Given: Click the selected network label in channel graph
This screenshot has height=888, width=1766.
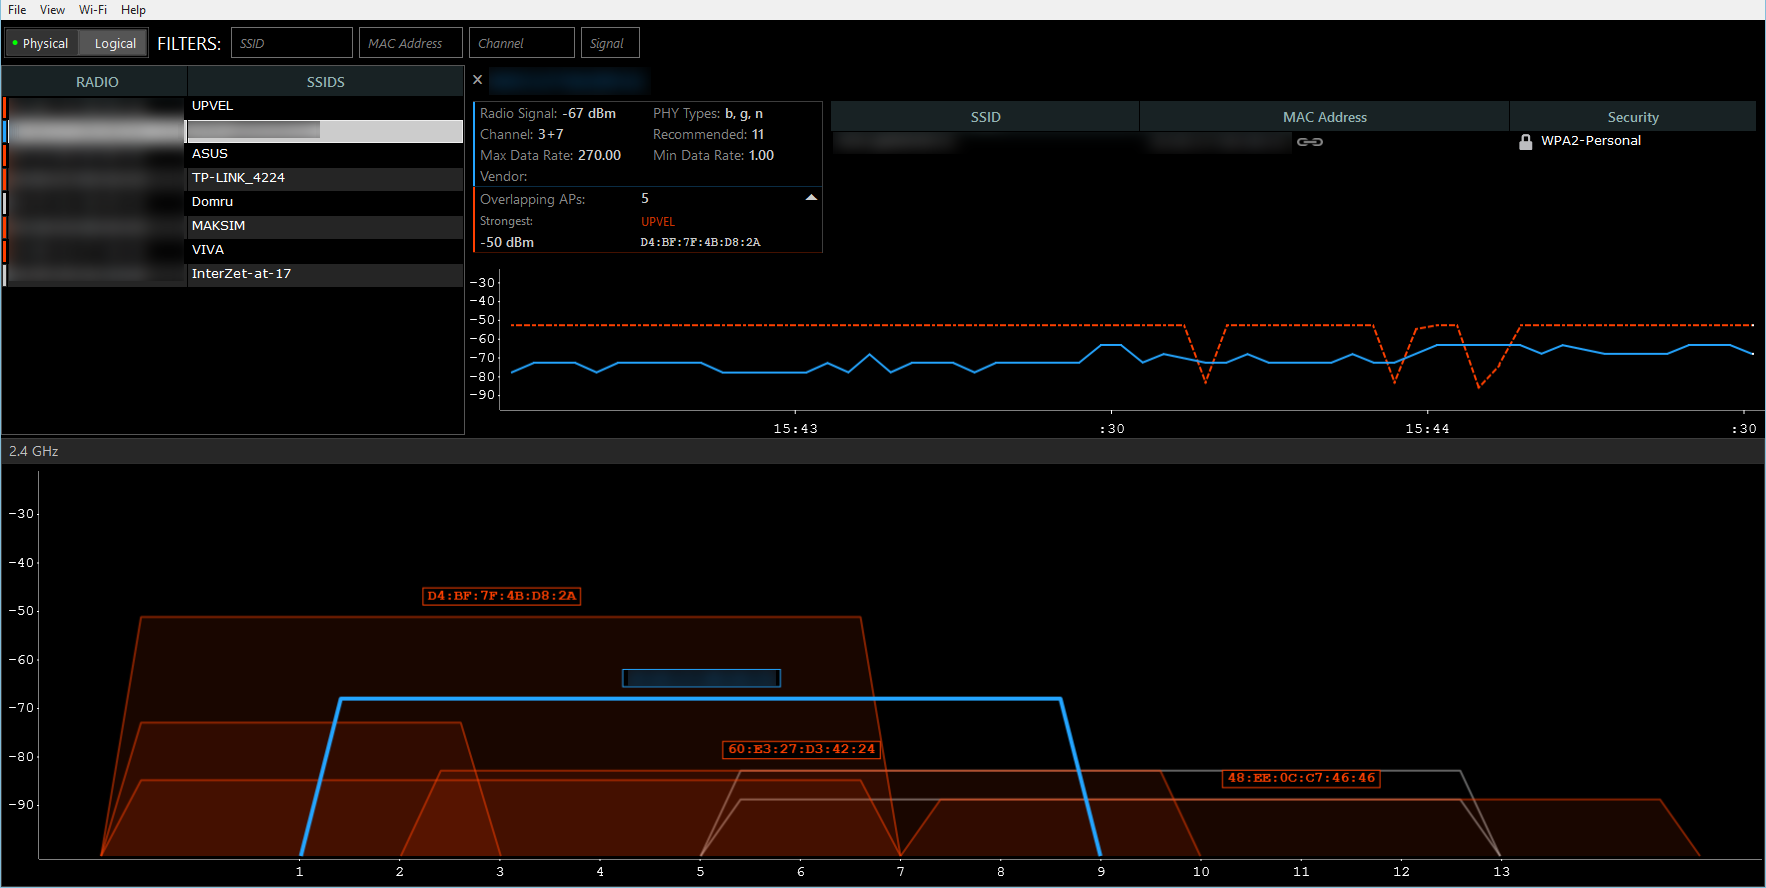Looking at the screenshot, I should (x=701, y=678).
